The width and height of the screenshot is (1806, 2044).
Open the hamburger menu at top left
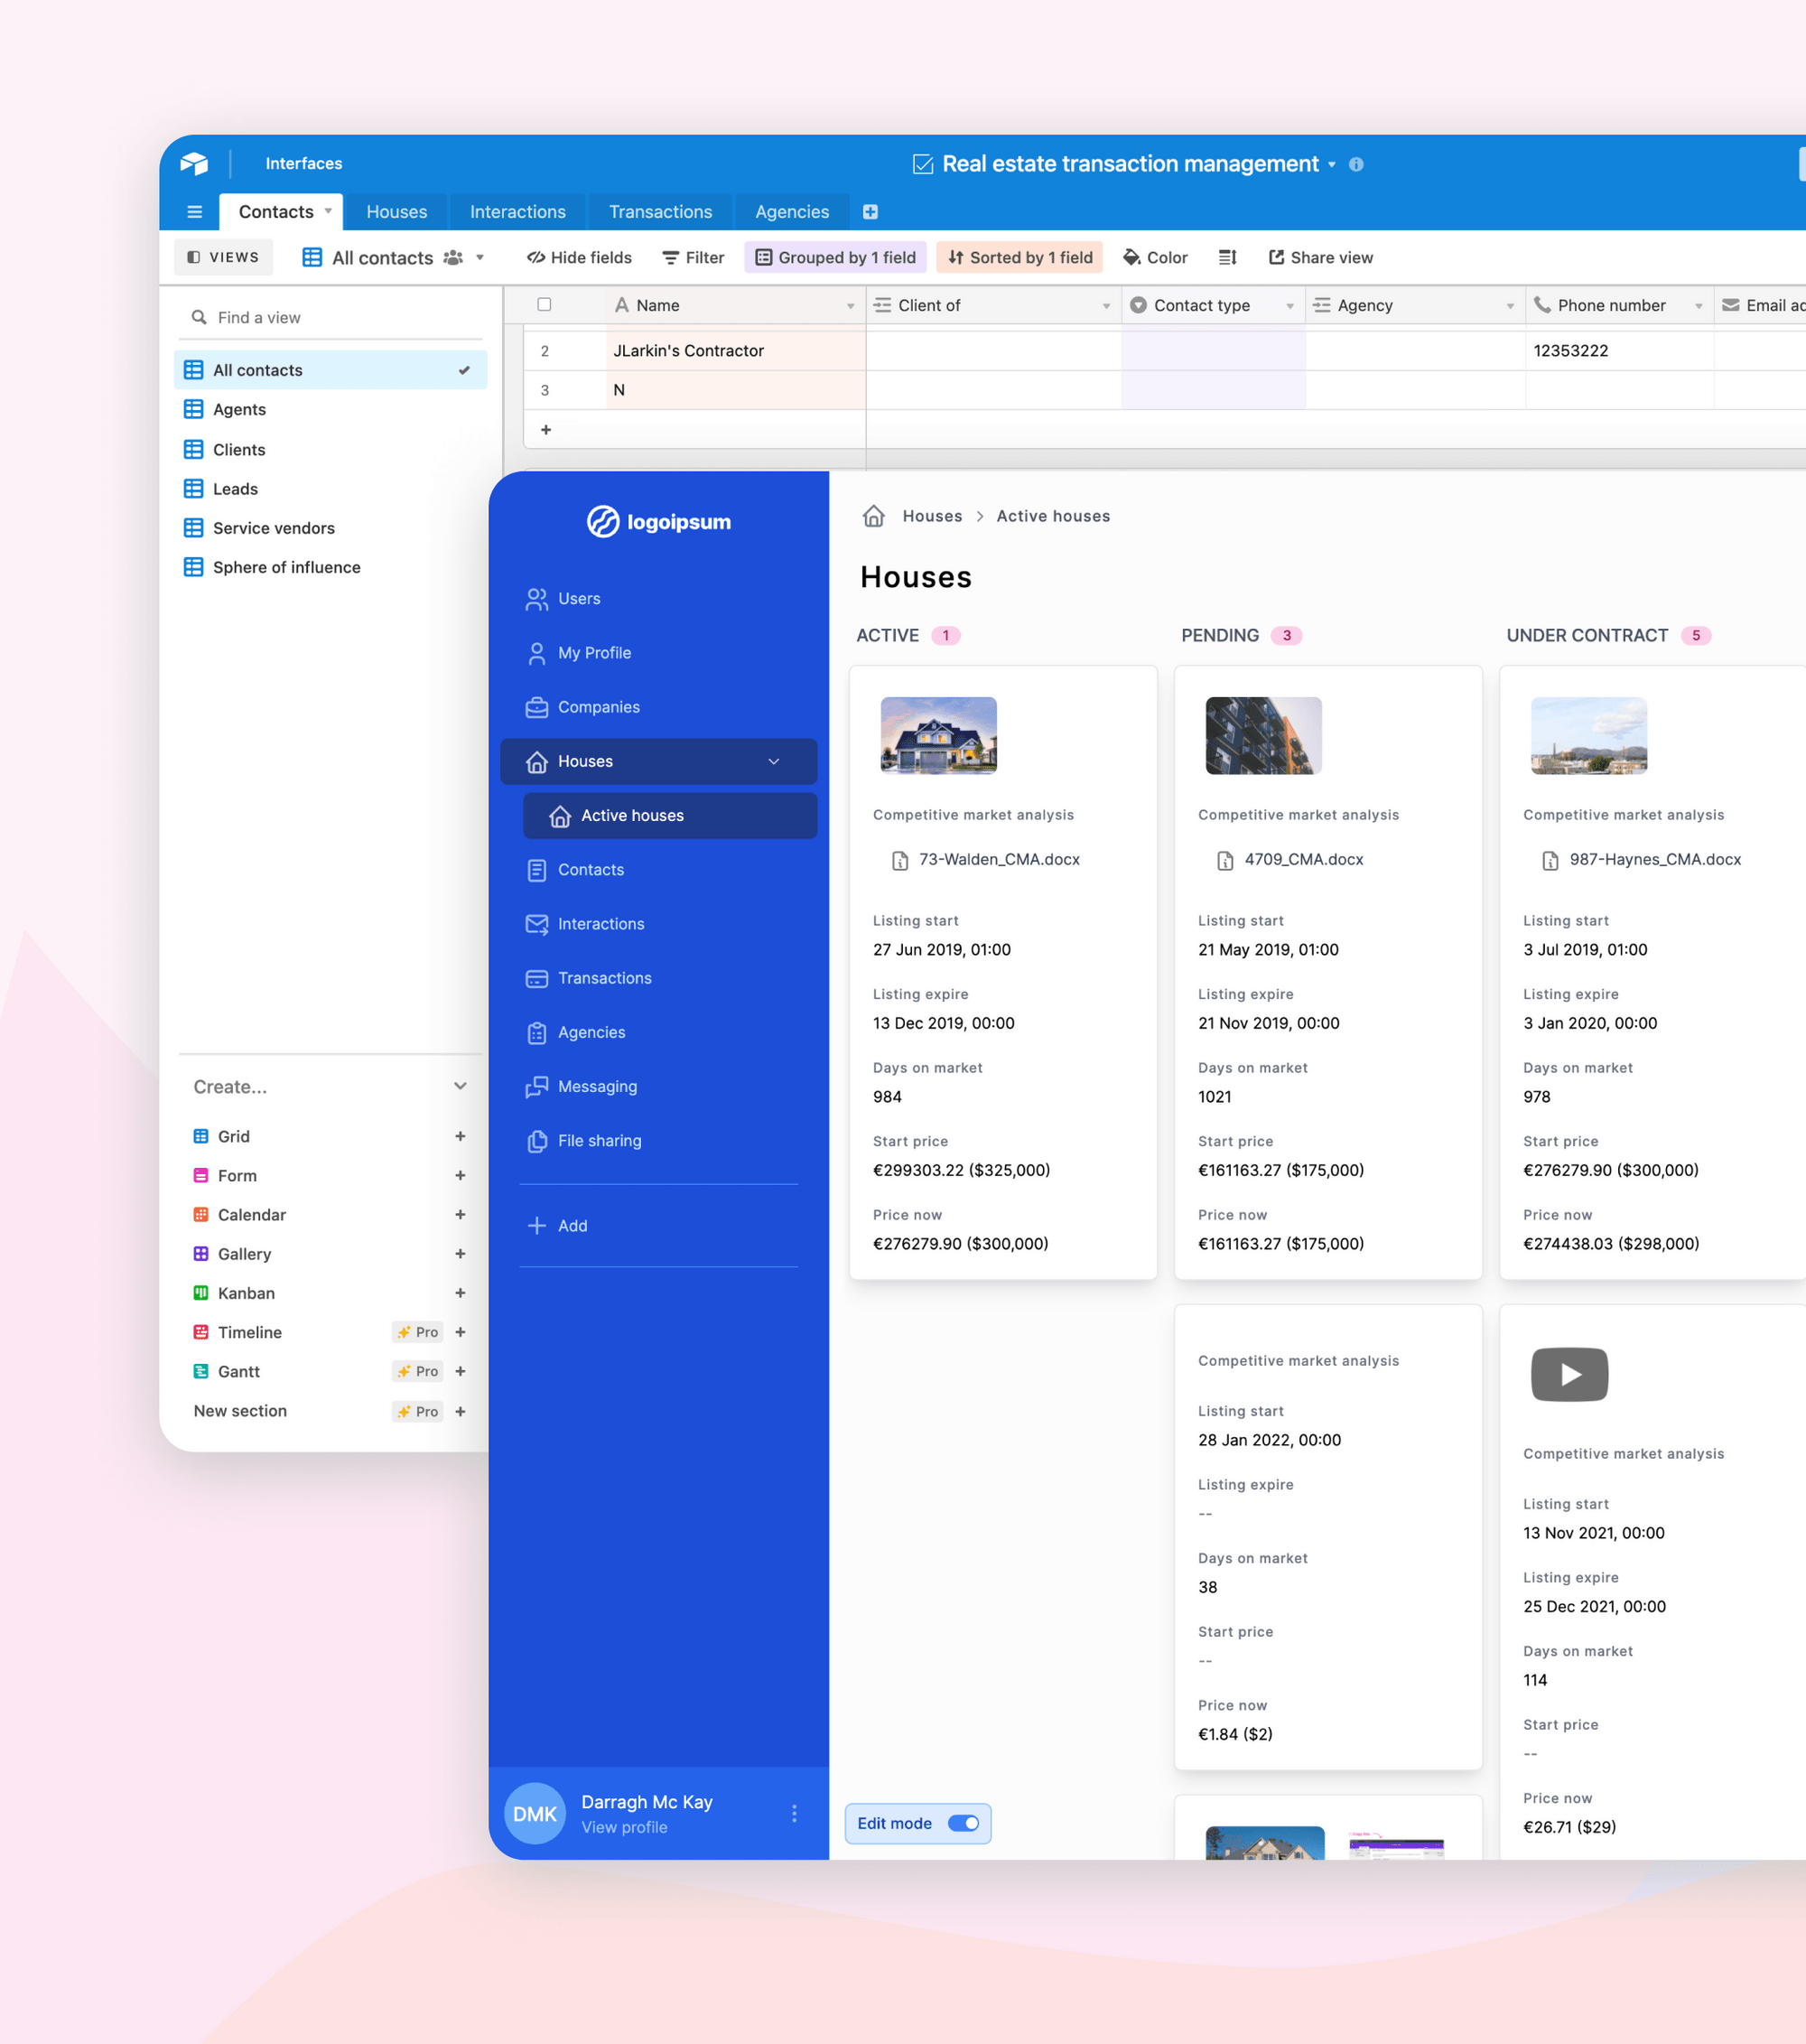pyautogui.click(x=195, y=211)
